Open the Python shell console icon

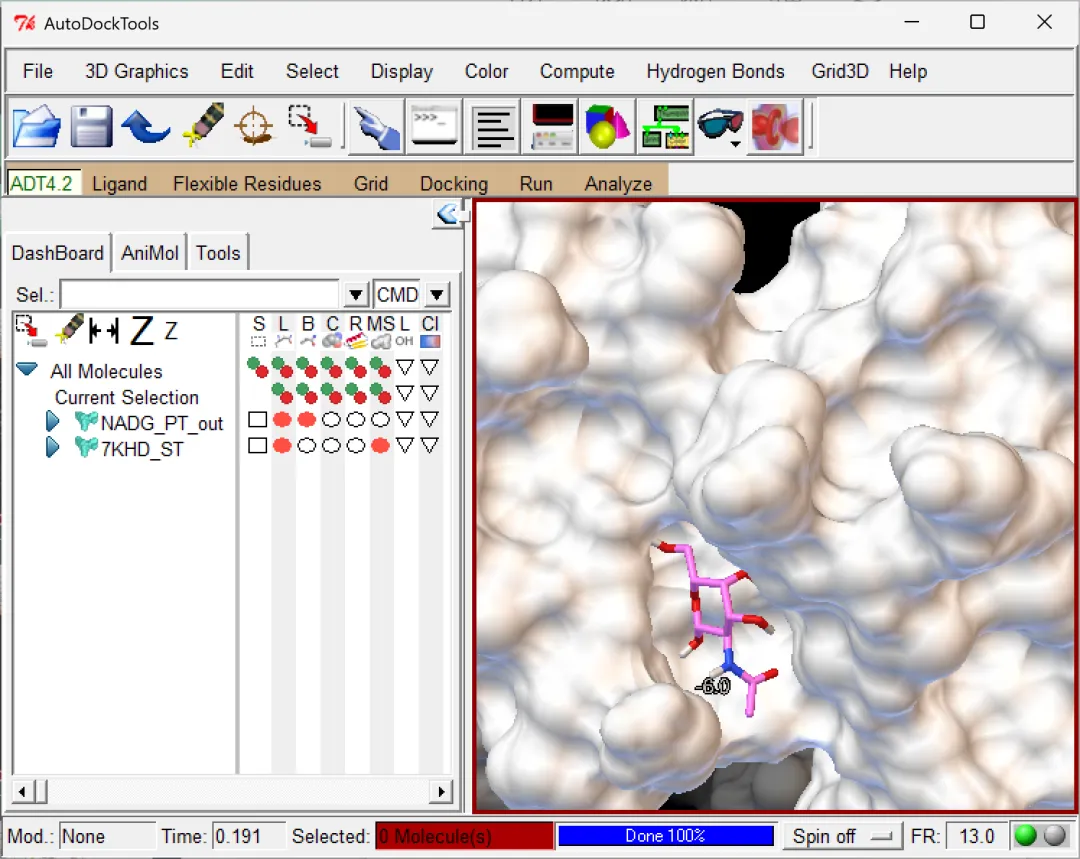(x=434, y=126)
